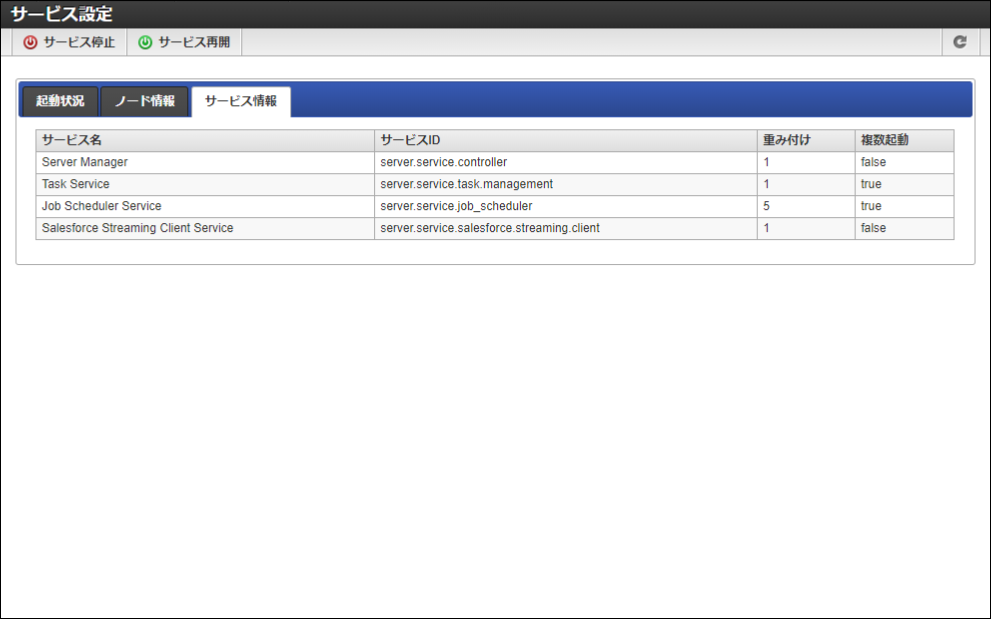
Task: Click the false value in Server Manager row
Action: (873, 162)
